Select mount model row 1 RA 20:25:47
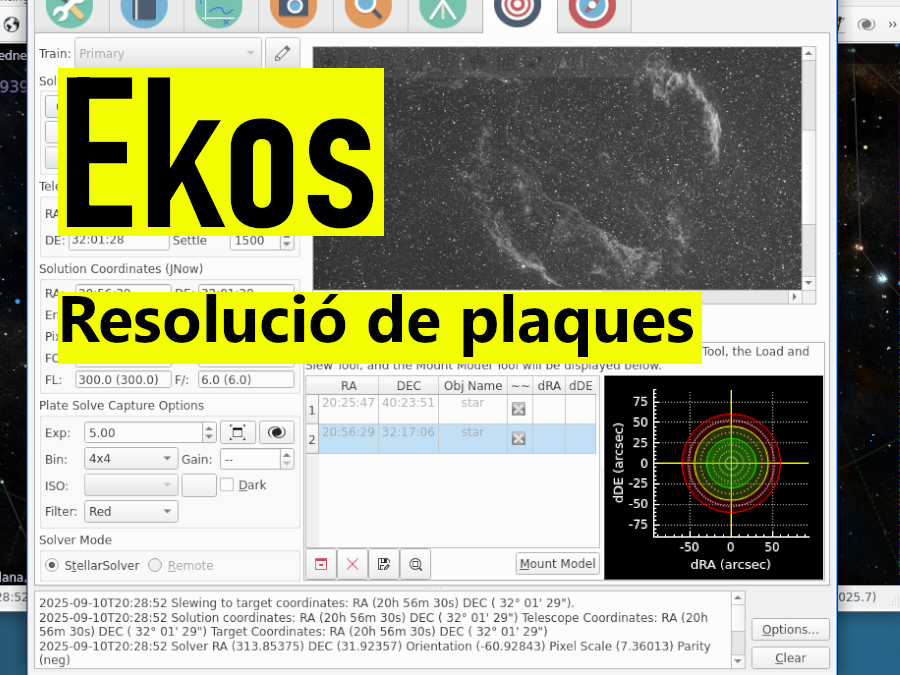The height and width of the screenshot is (675, 900). (348, 409)
